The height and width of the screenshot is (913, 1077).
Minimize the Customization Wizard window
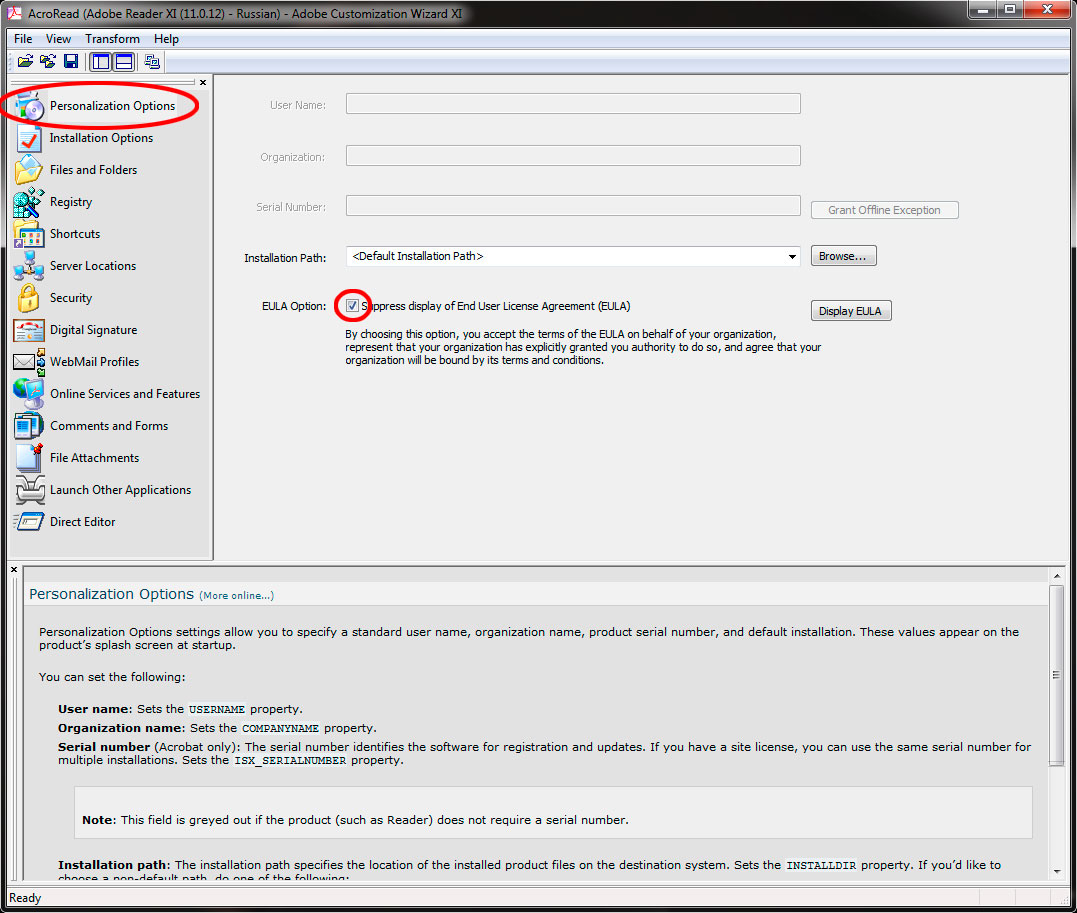tap(983, 10)
